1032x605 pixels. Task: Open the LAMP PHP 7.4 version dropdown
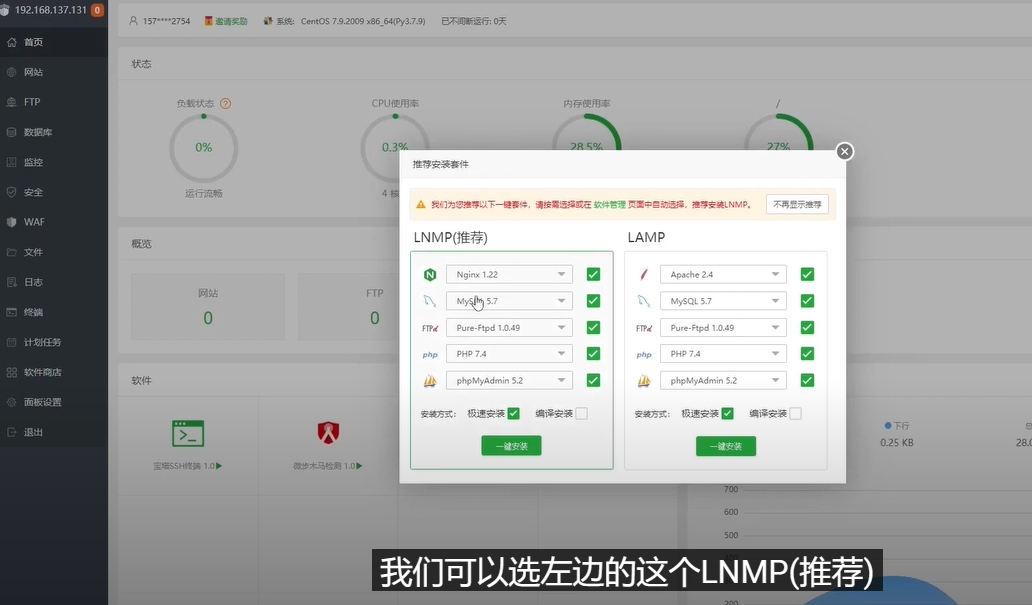[723, 354]
